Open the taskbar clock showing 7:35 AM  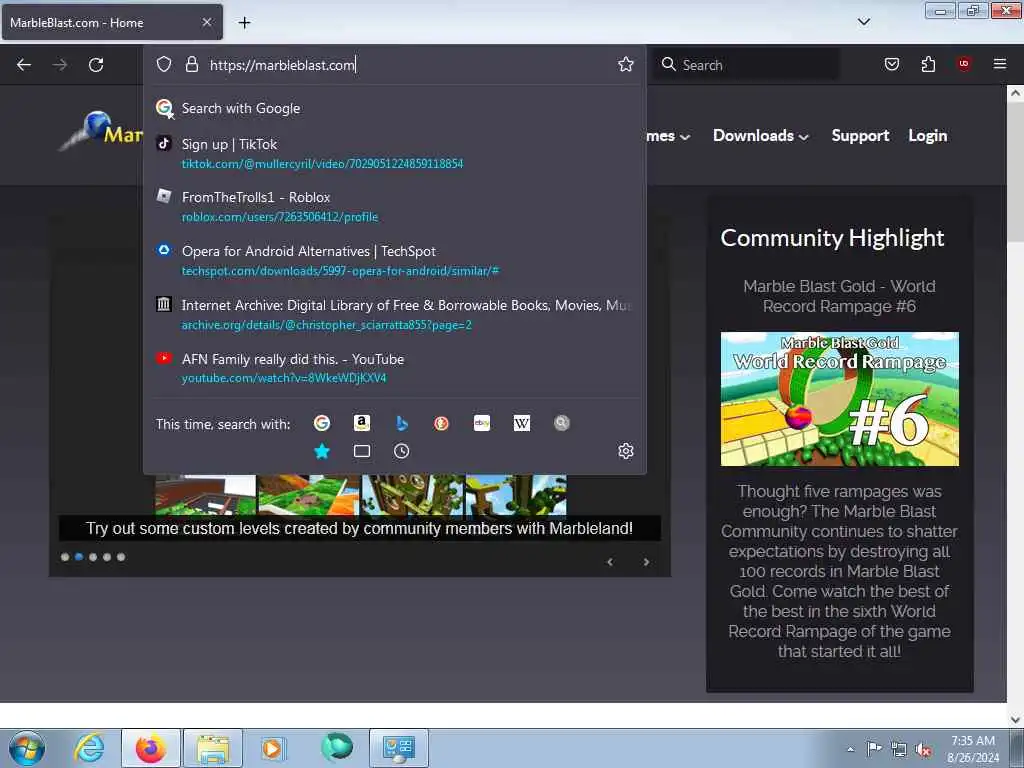972,748
